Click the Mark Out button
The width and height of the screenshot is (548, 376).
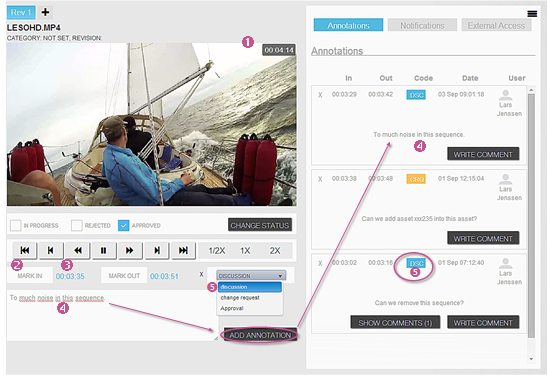coord(124,276)
